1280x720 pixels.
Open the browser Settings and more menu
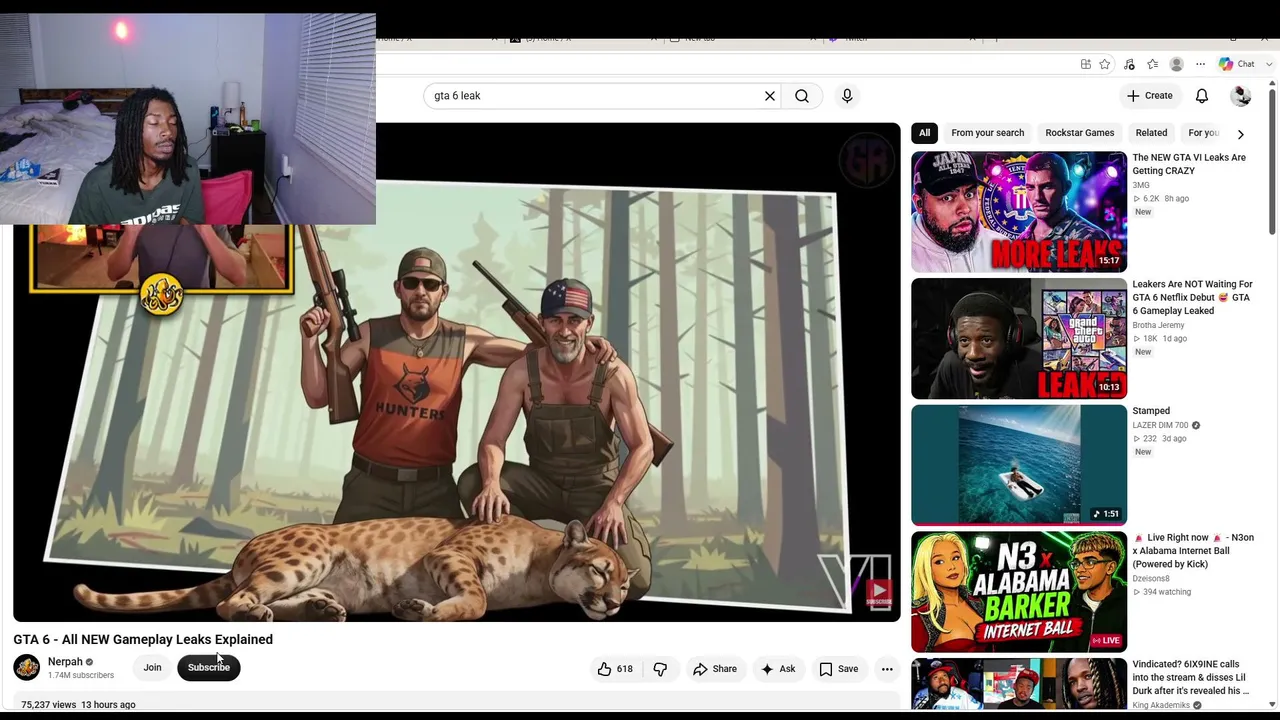tap(1200, 64)
